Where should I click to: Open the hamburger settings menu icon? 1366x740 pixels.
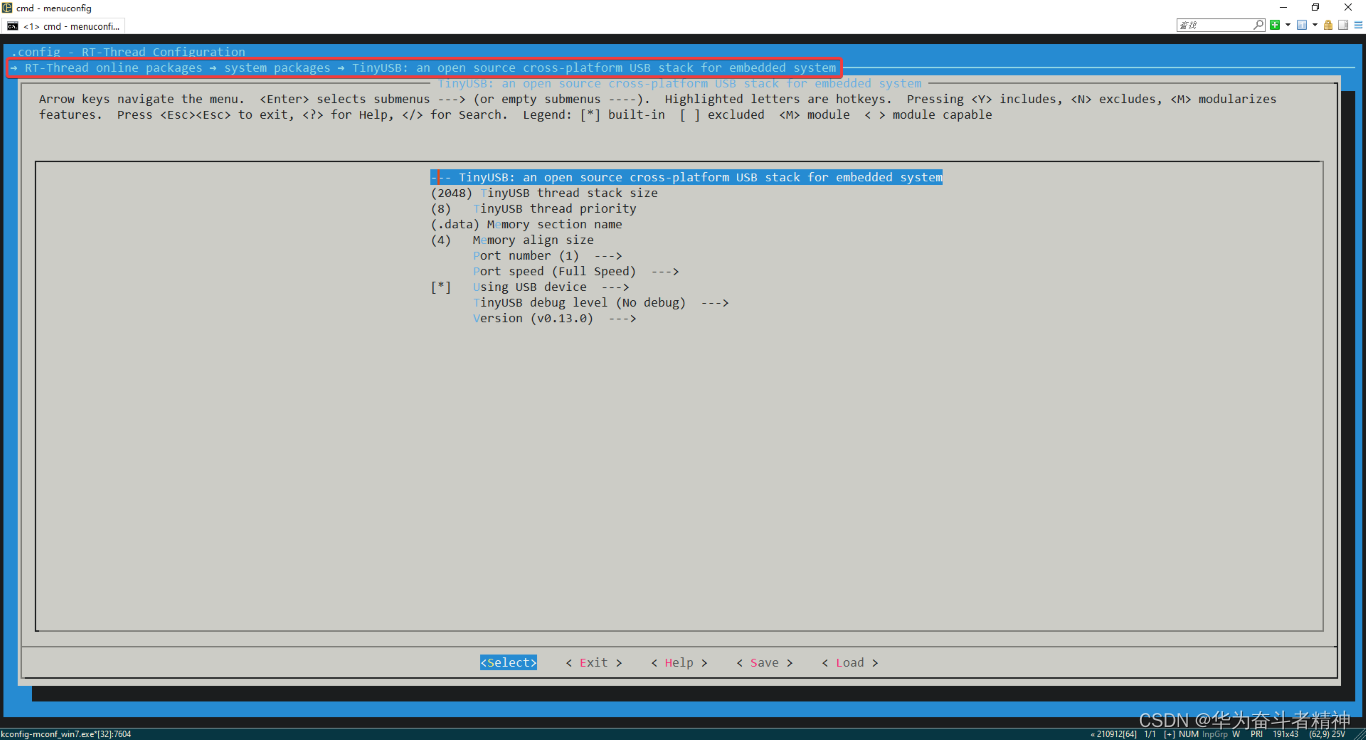(x=1358, y=25)
